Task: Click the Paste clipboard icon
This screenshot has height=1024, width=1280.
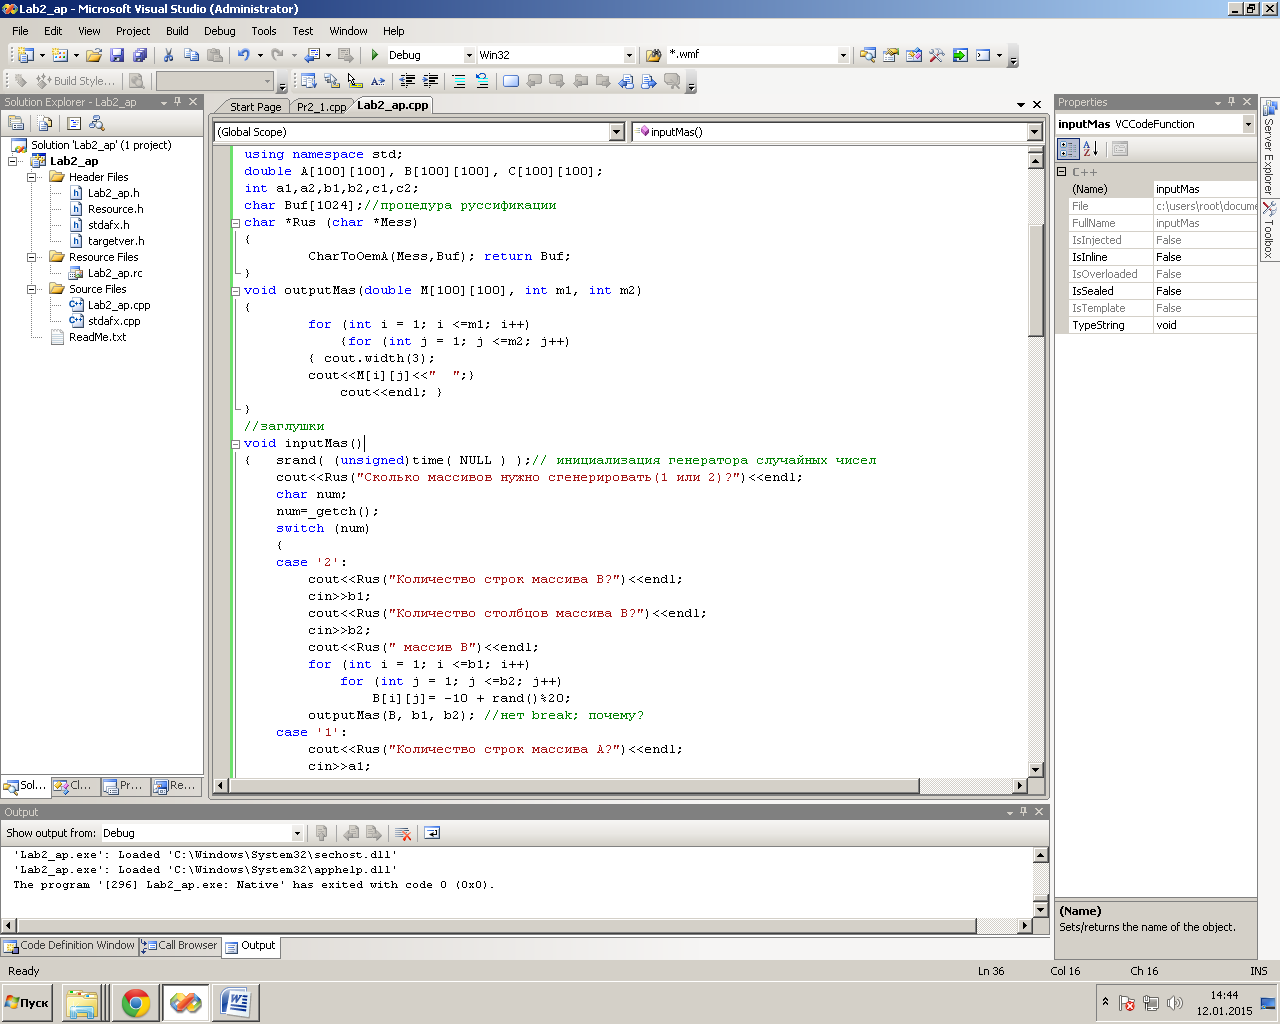Action: (214, 55)
